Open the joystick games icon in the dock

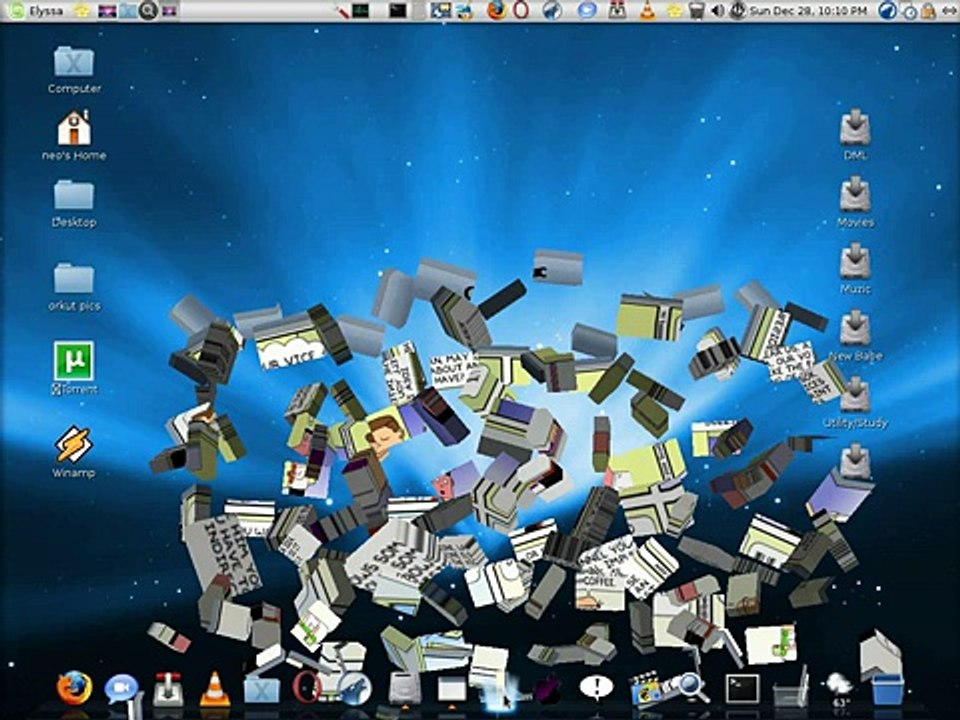pos(168,688)
